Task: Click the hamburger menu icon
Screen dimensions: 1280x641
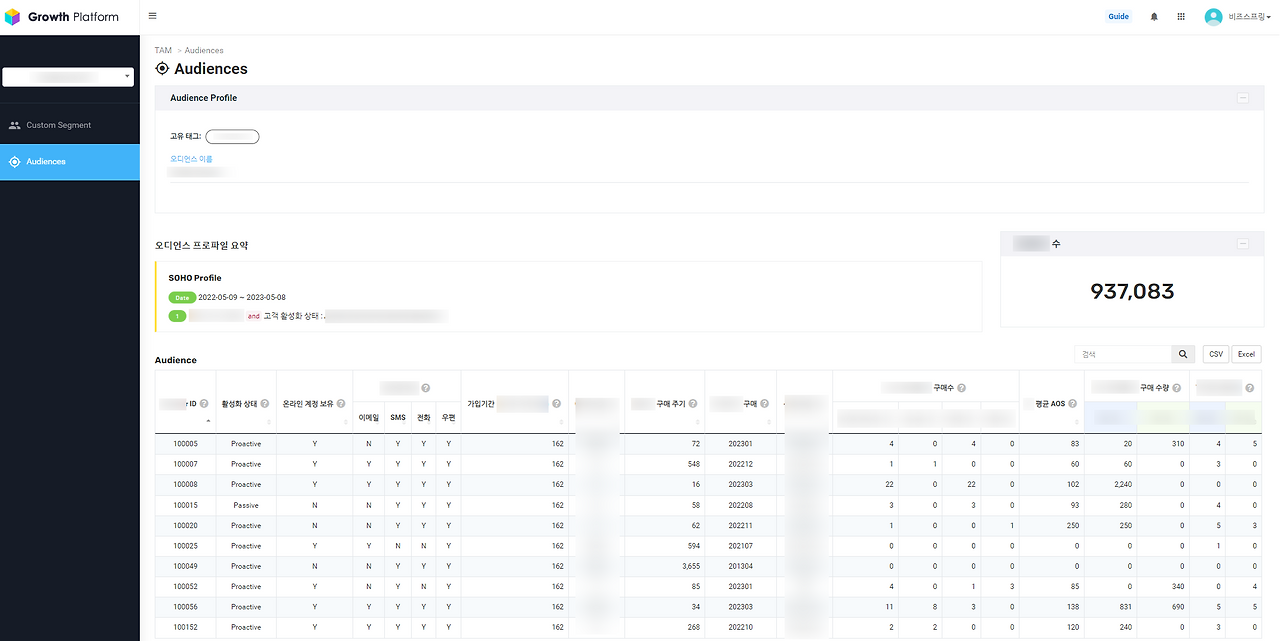Action: pyautogui.click(x=151, y=15)
